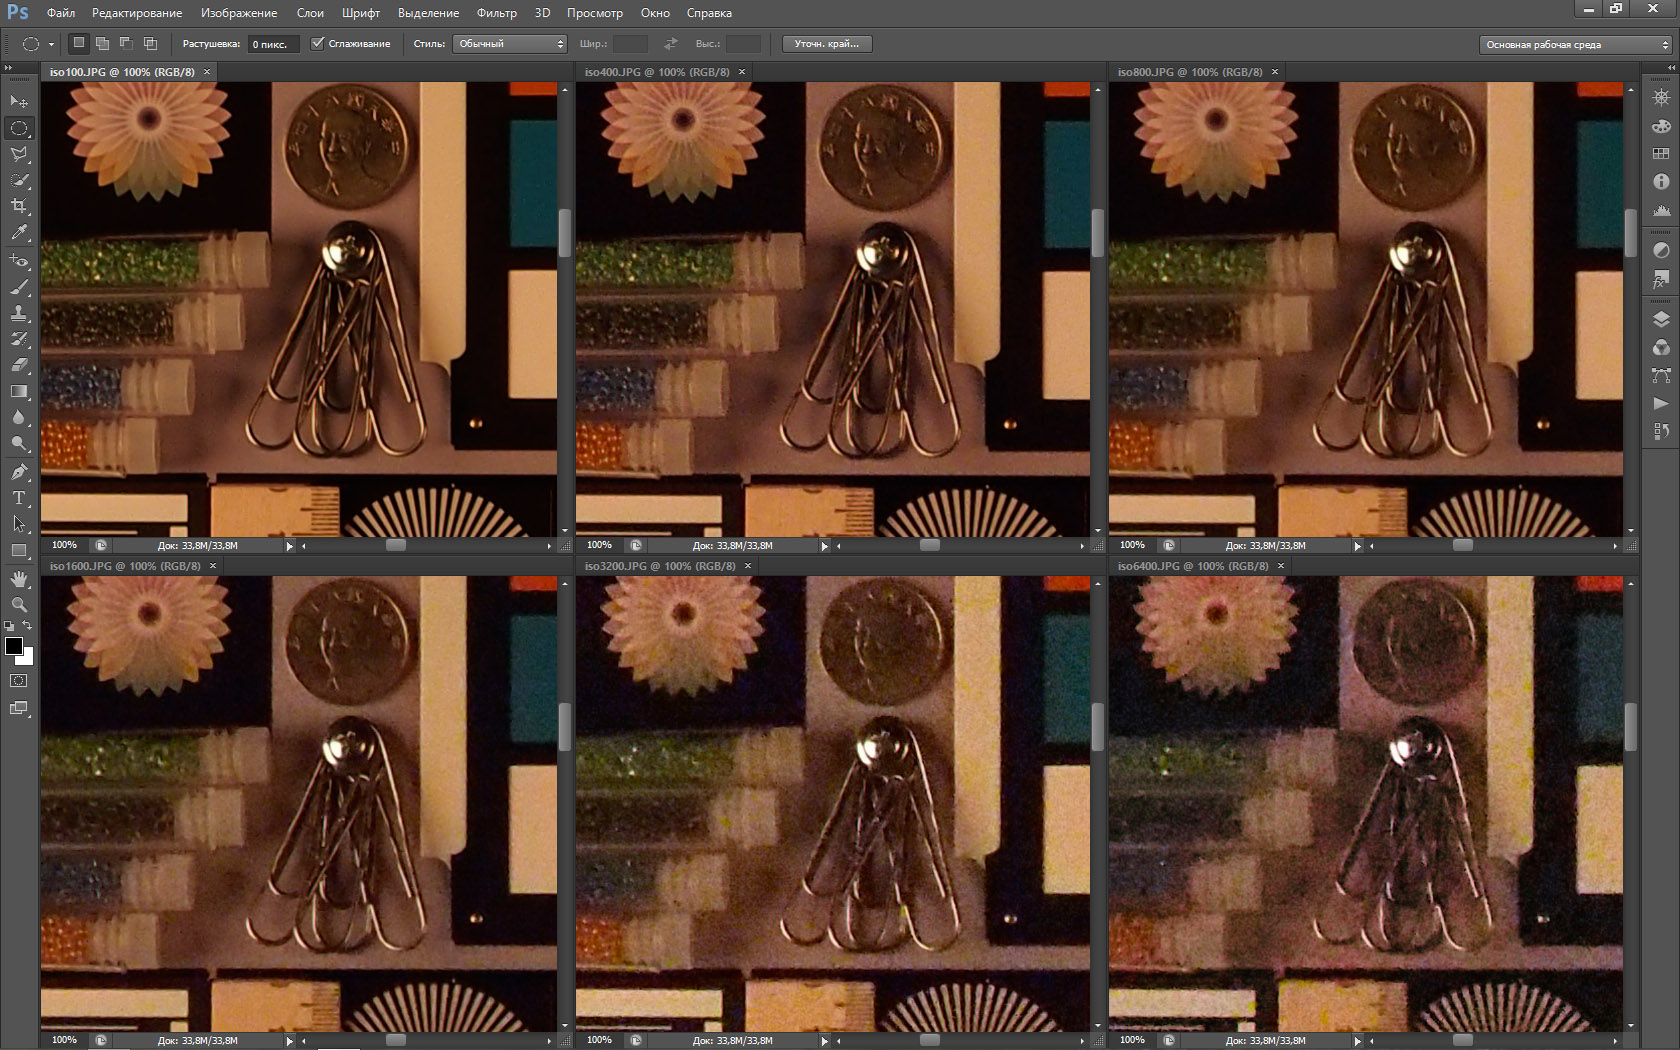The height and width of the screenshot is (1050, 1680).
Task: Click the Растушевка feather input field
Action: click(x=274, y=44)
